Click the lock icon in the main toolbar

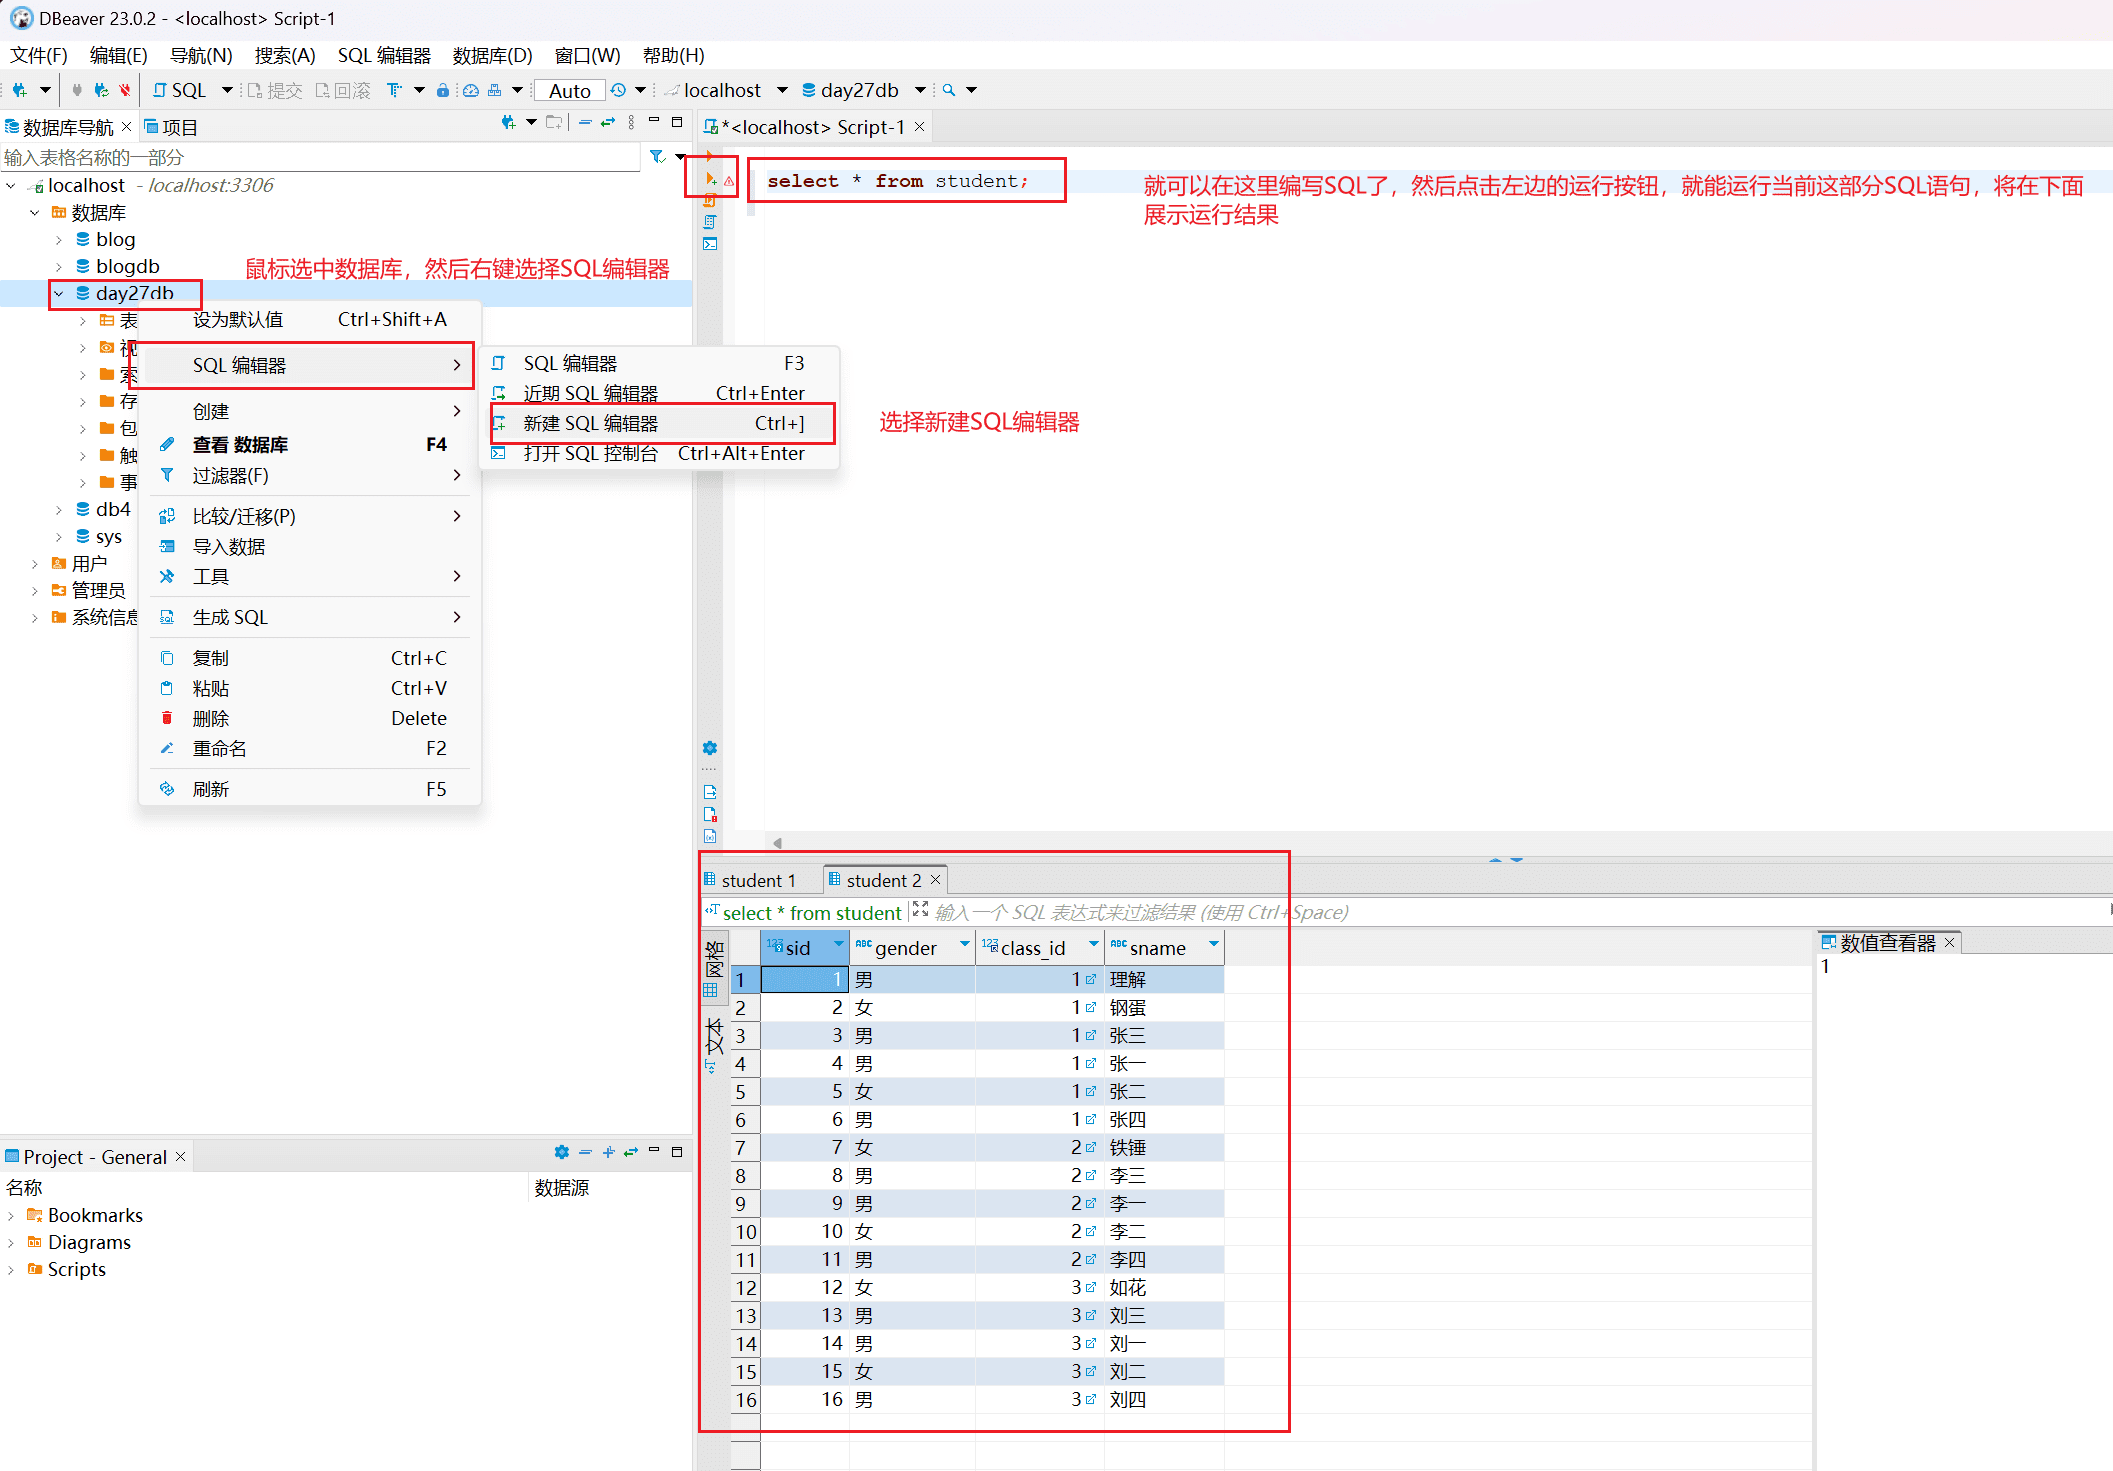pyautogui.click(x=442, y=90)
